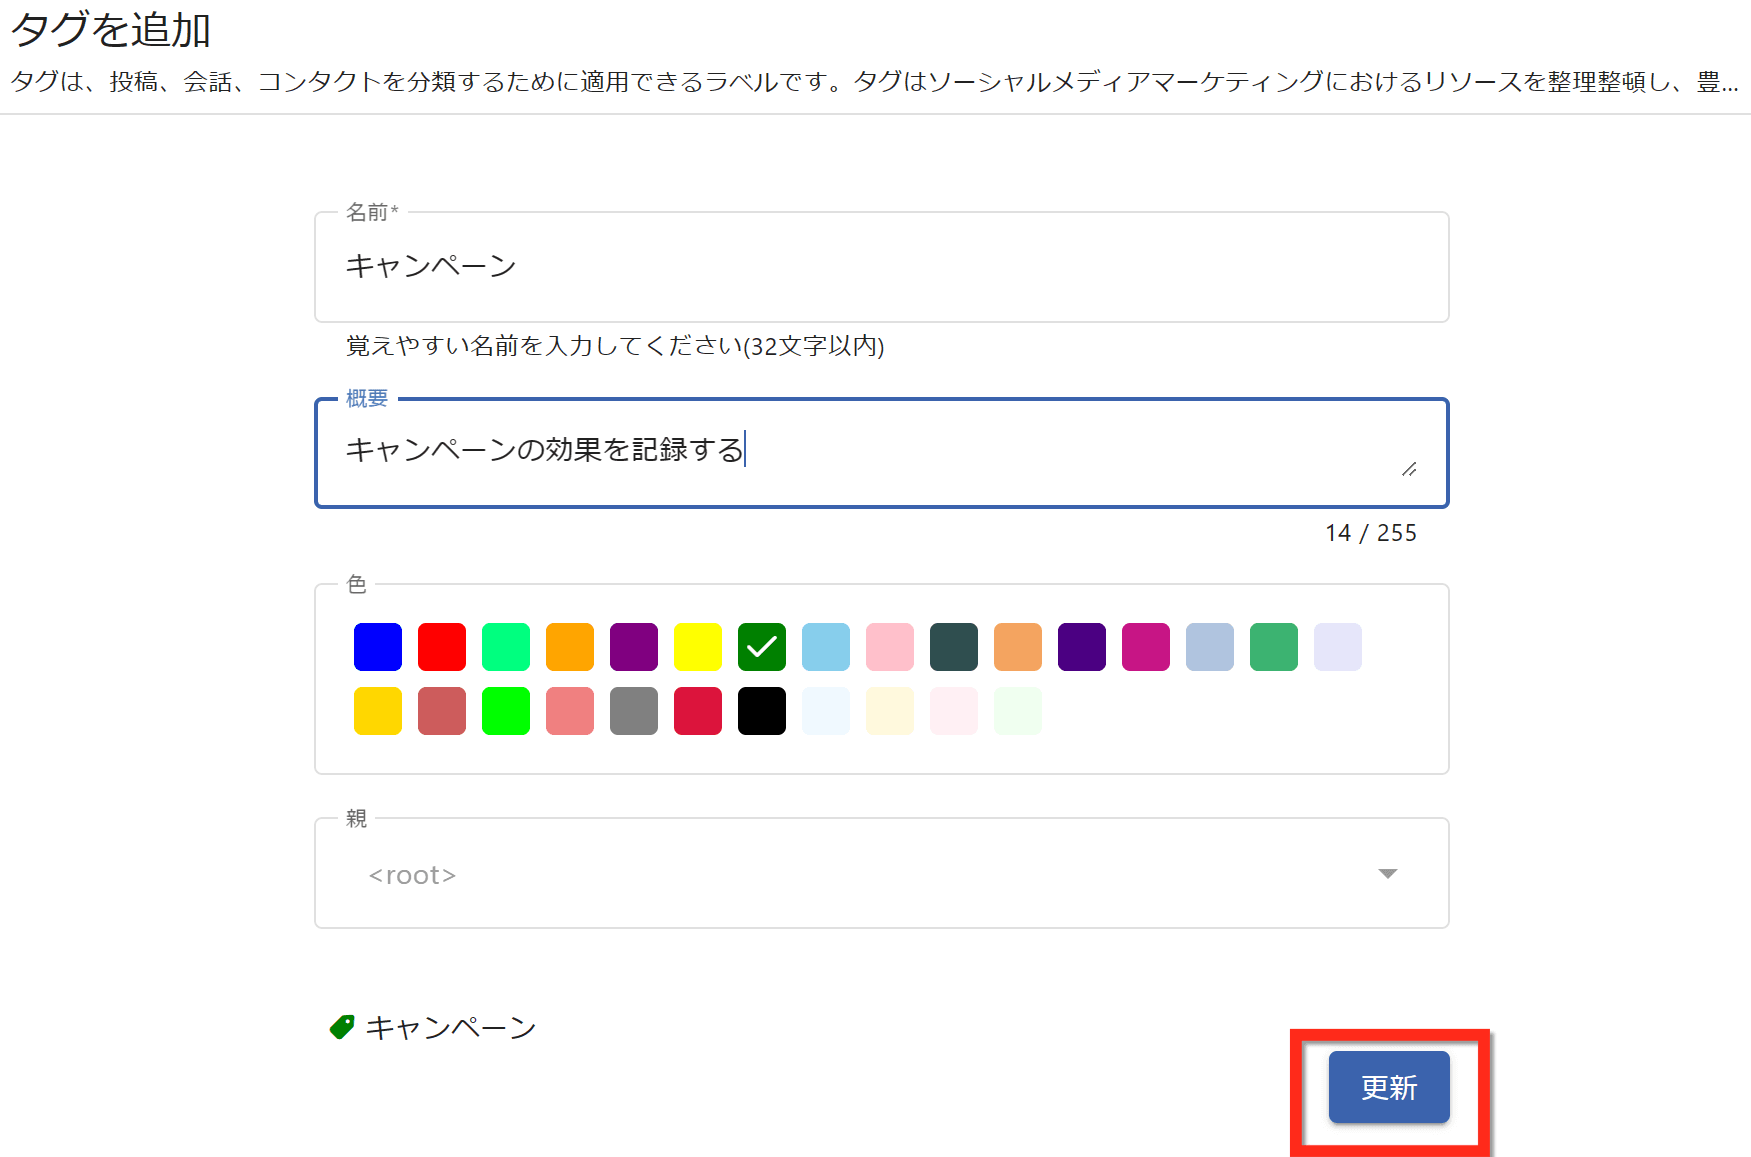
Task: Select the lime green swatch in second row
Action: coord(506,711)
